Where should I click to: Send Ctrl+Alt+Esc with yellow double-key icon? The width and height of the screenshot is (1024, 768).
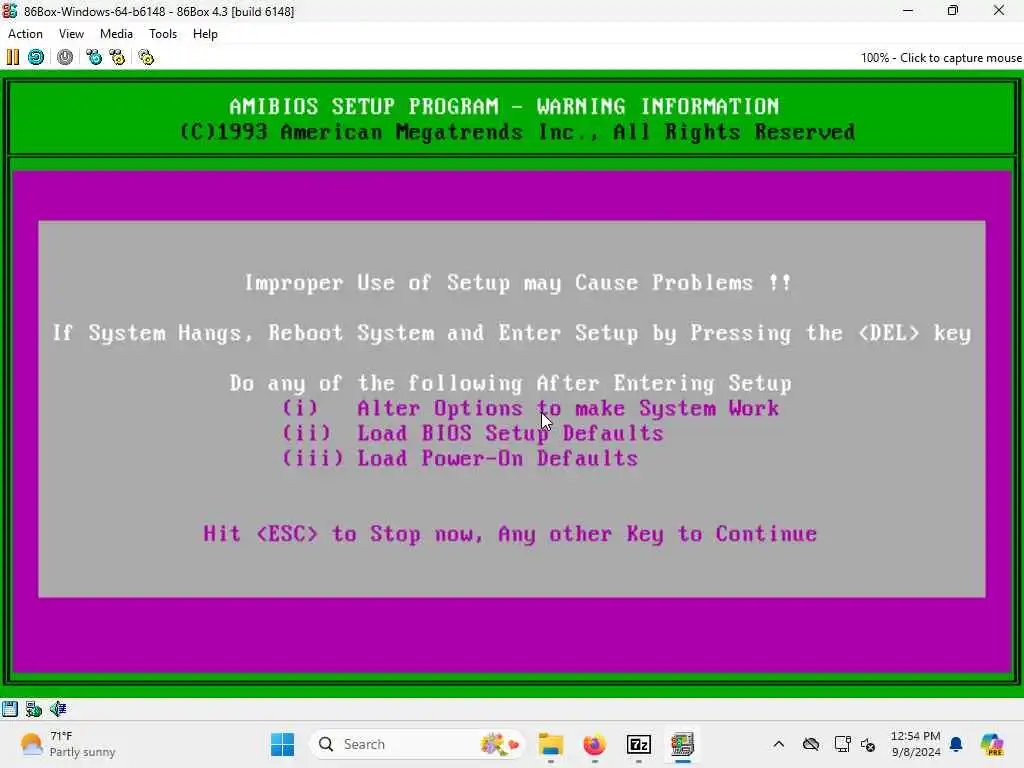click(x=118, y=57)
